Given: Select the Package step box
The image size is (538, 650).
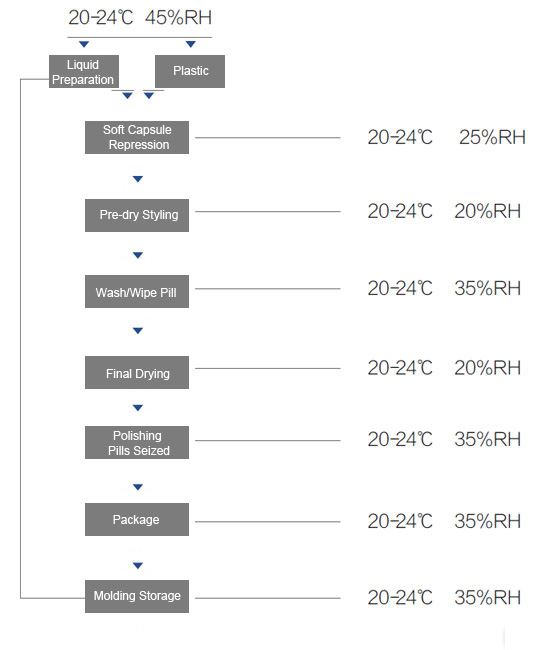Looking at the screenshot, I should tap(137, 519).
